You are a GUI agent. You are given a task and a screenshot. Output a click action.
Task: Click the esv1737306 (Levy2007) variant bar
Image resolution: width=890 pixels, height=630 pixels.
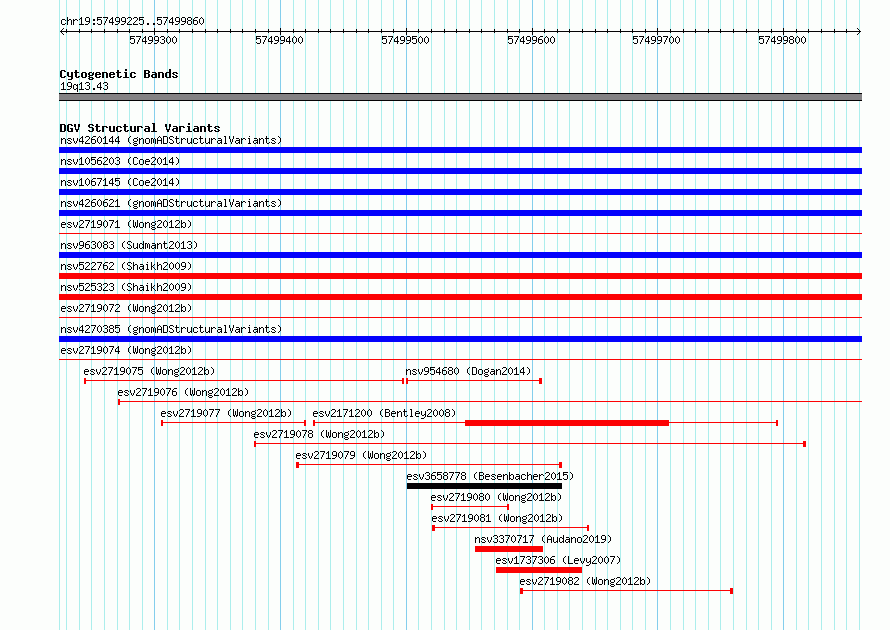pos(539,570)
